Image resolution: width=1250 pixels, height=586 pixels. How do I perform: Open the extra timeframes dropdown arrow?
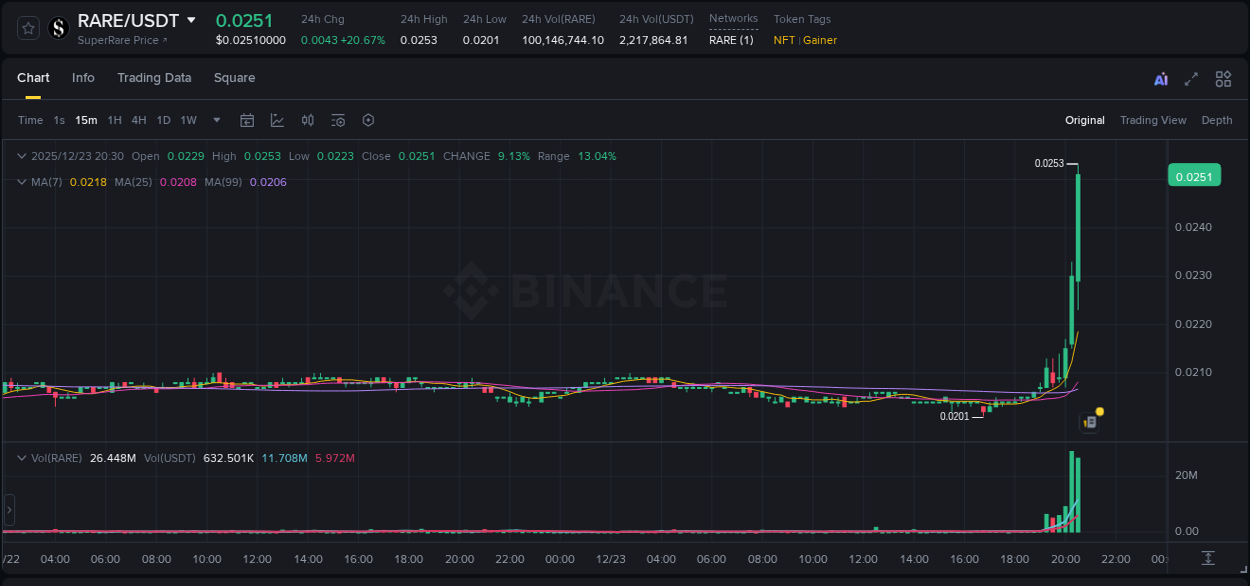[214, 120]
